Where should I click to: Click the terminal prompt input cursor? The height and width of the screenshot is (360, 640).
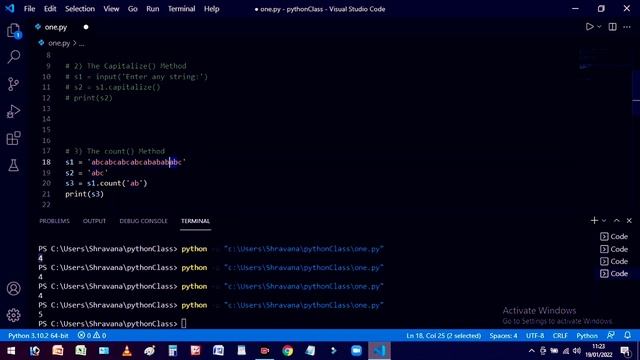[x=184, y=324]
